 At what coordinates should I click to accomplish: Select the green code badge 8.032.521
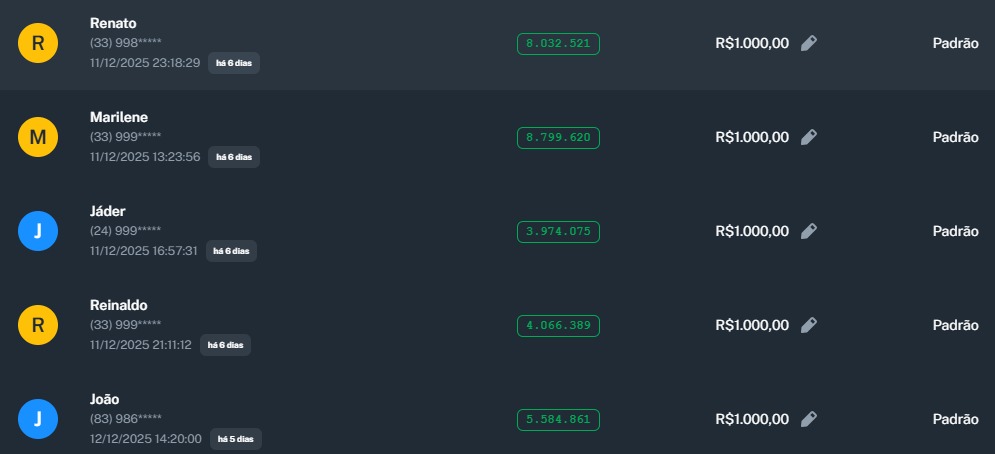point(558,44)
